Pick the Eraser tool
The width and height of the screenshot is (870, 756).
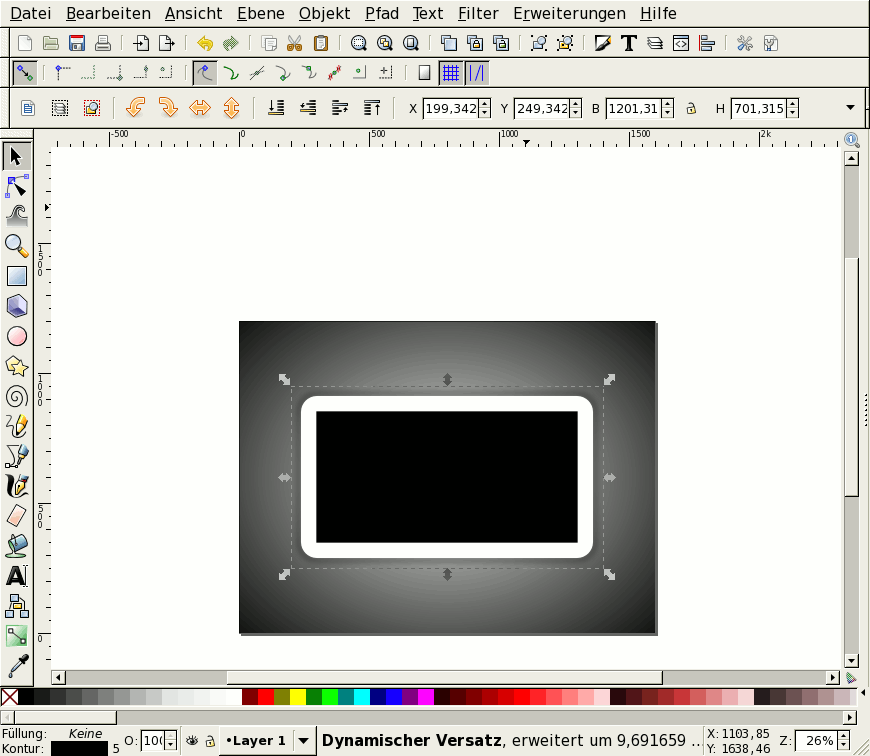point(17,515)
